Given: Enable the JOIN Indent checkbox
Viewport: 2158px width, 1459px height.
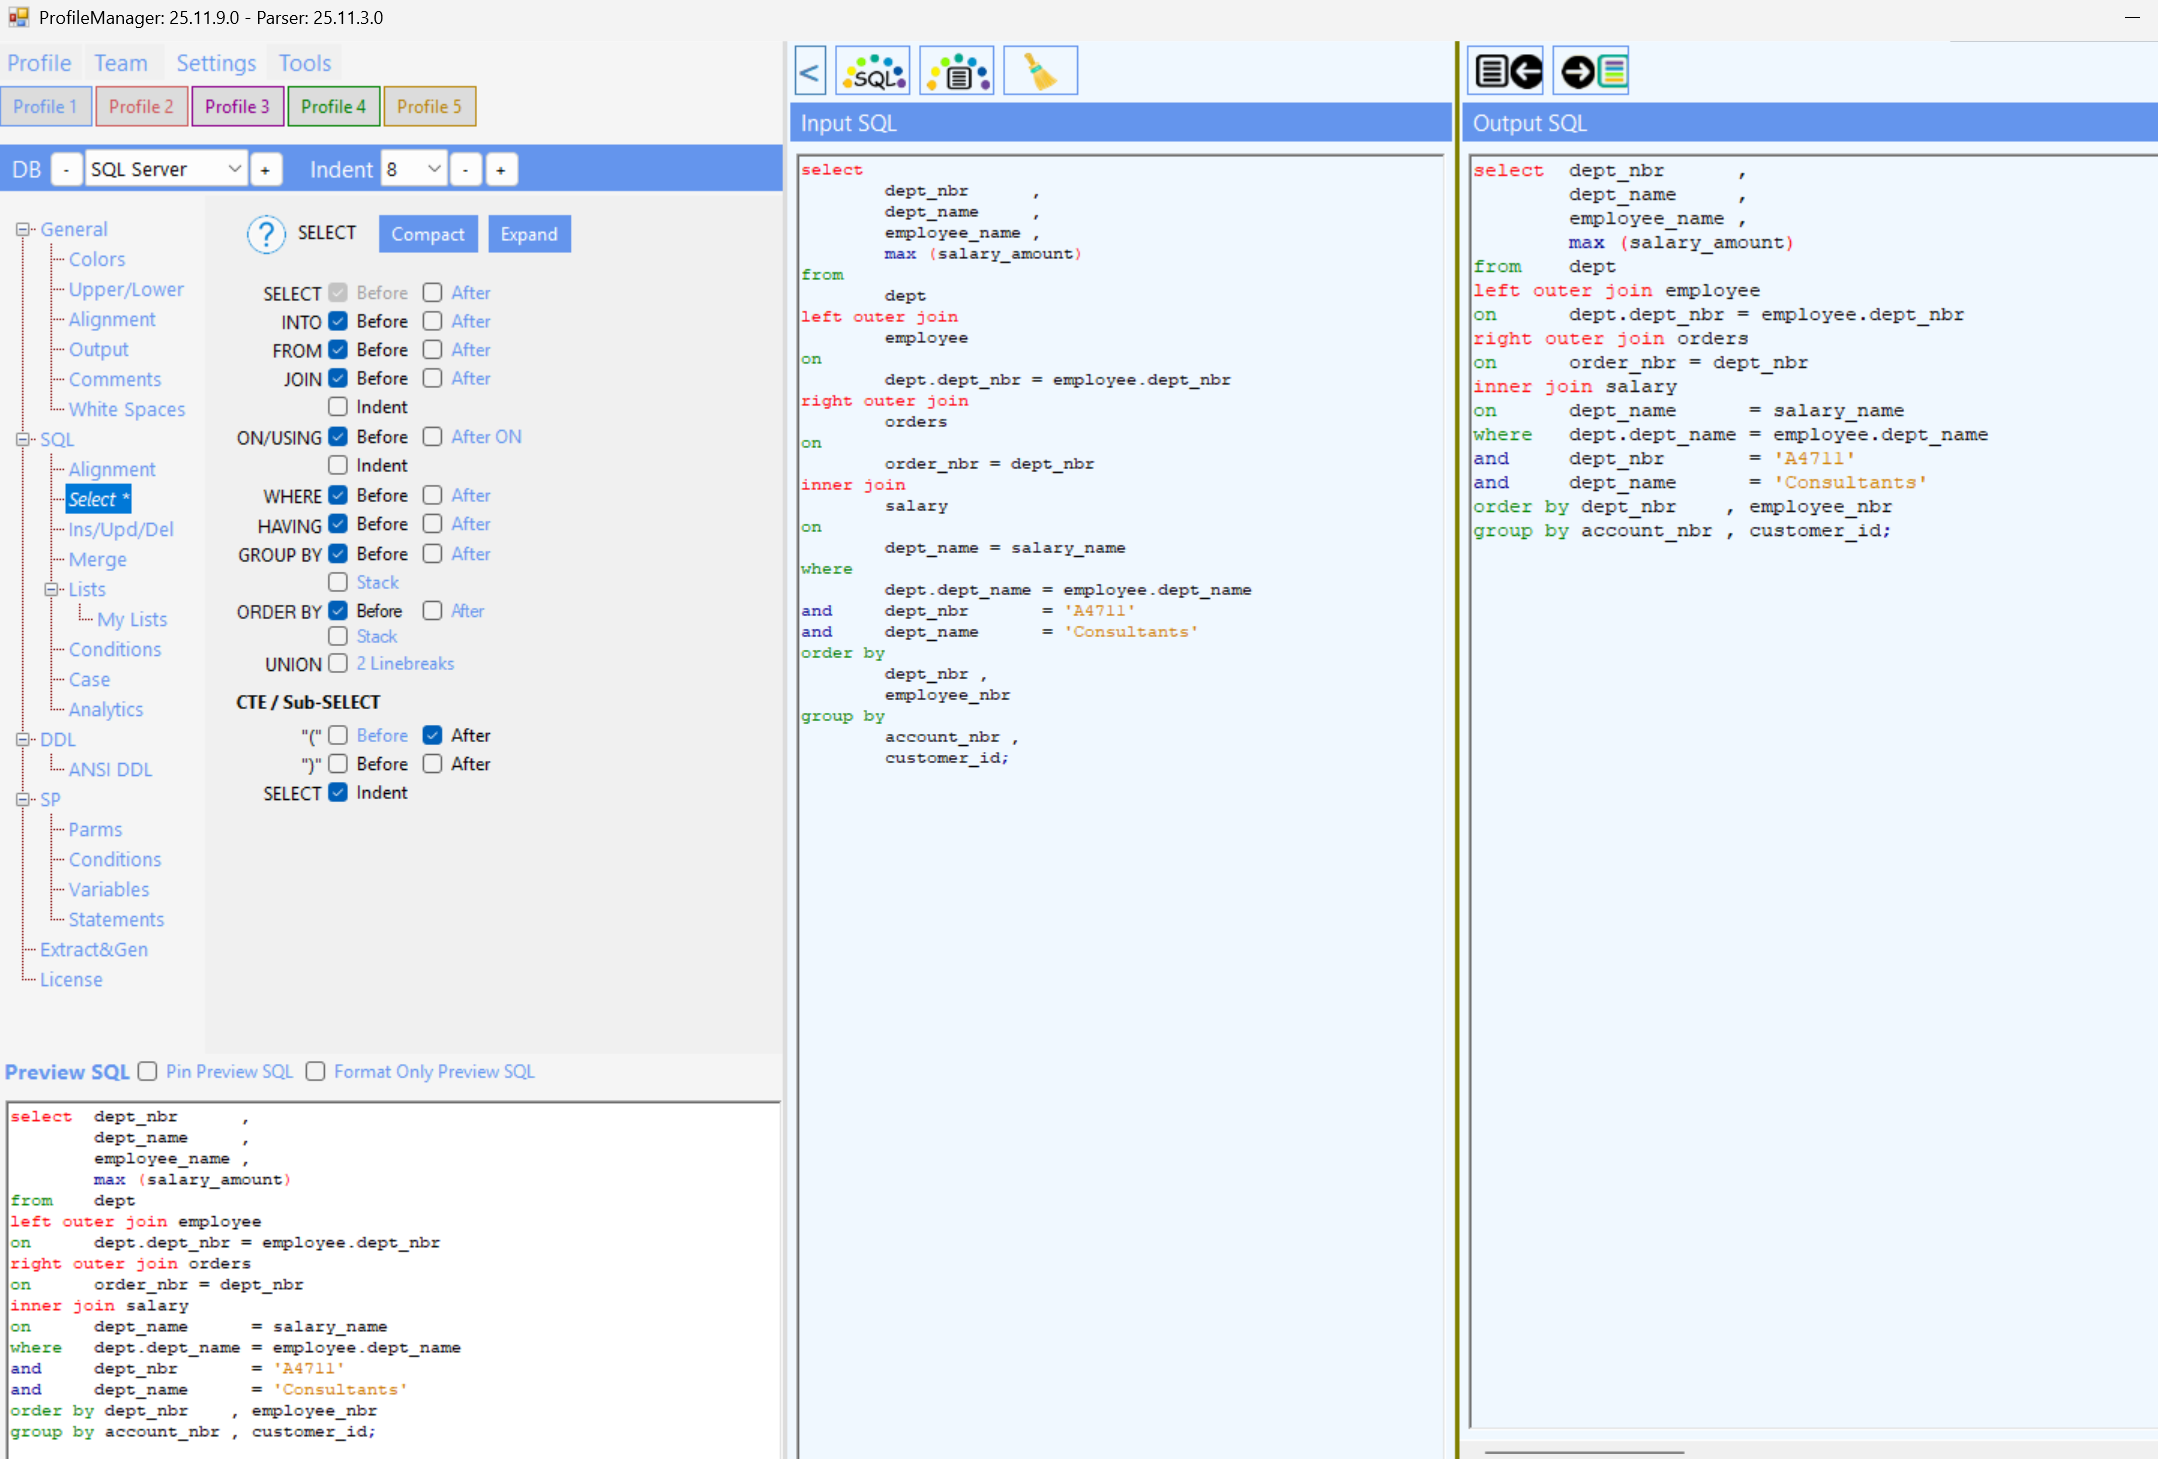Looking at the screenshot, I should click(x=338, y=407).
